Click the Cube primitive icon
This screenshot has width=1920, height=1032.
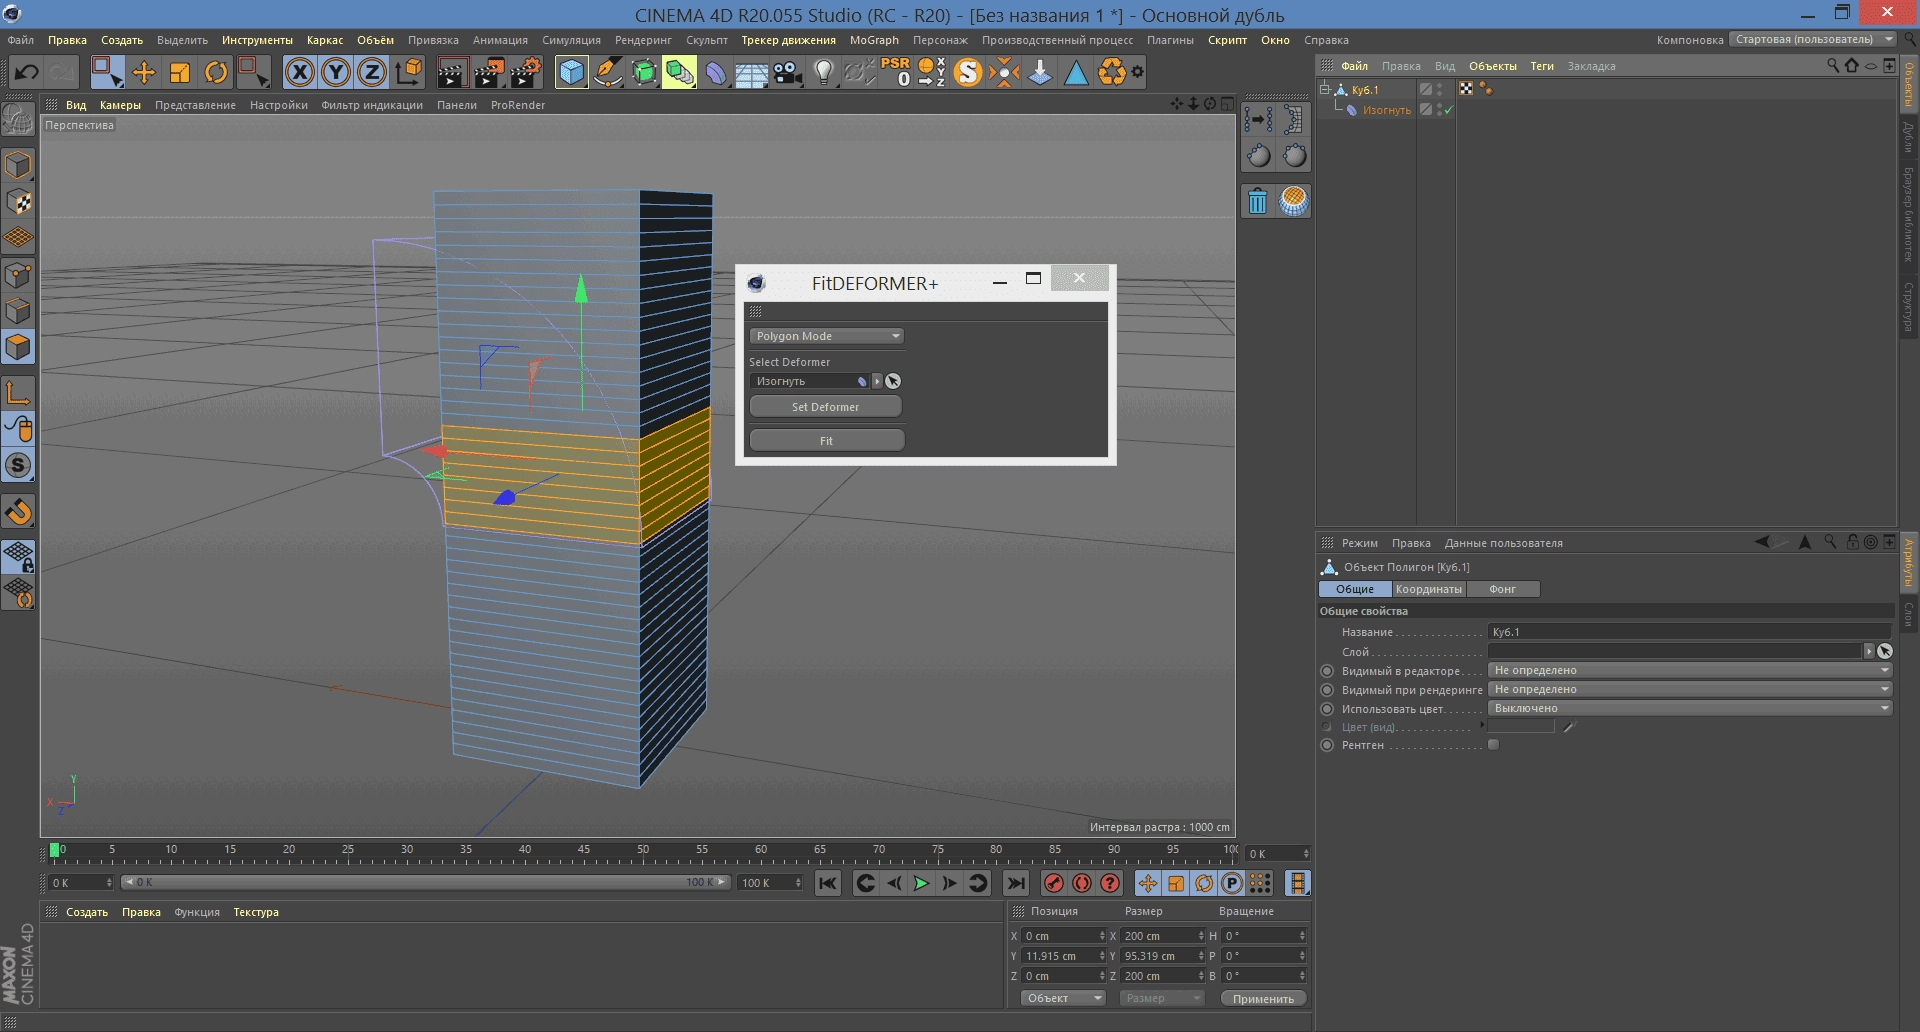(x=571, y=72)
